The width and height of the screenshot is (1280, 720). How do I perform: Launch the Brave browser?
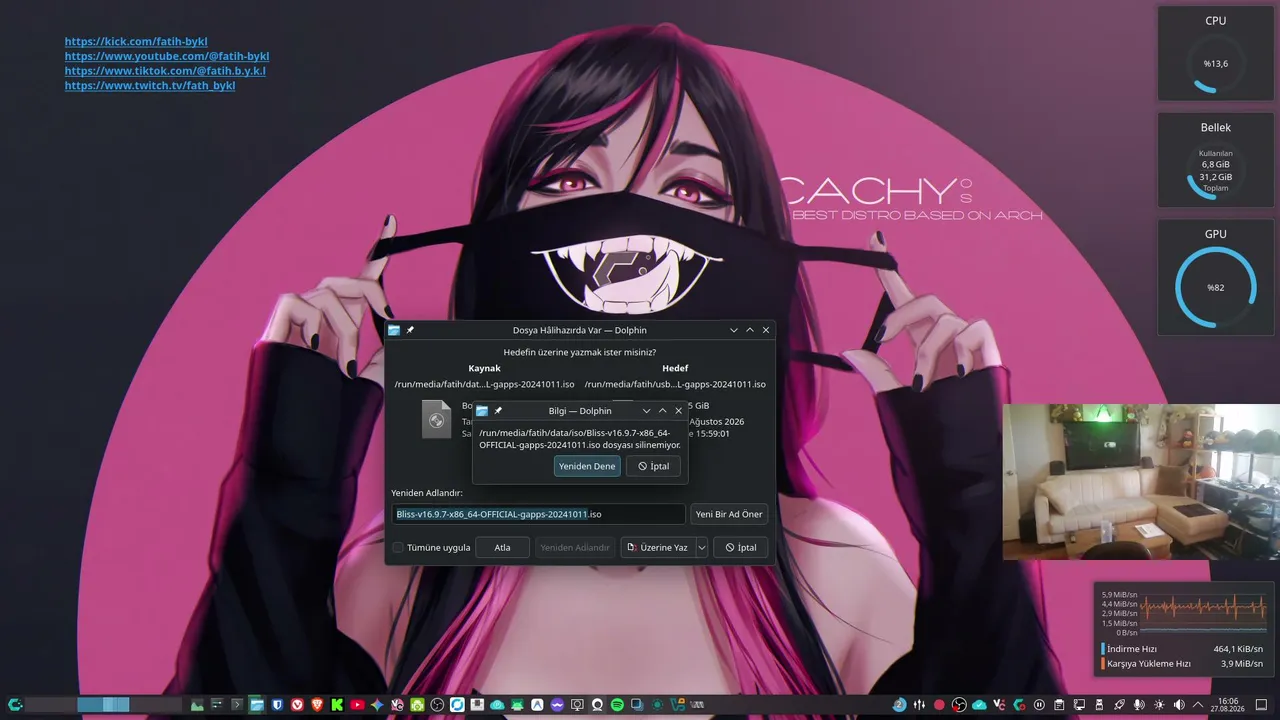tap(318, 705)
